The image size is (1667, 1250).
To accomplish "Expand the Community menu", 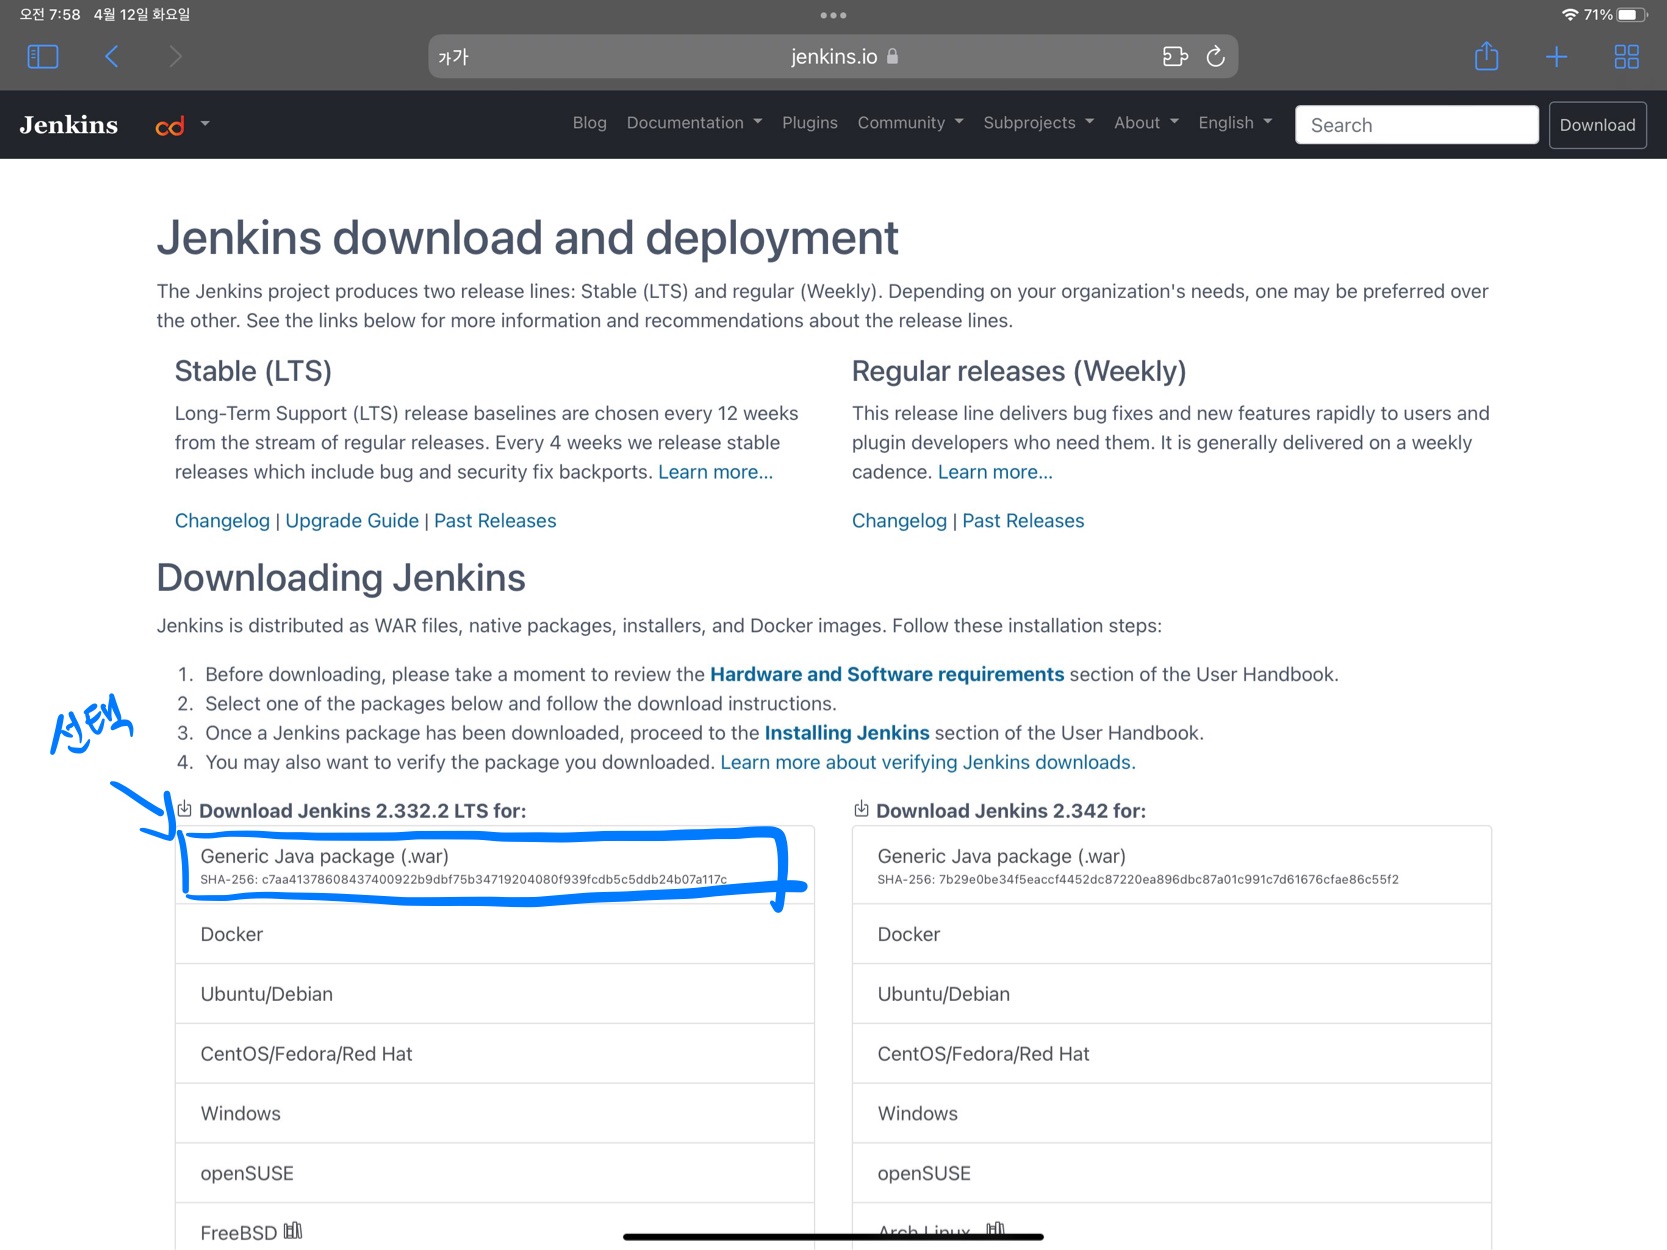I will click(910, 123).
